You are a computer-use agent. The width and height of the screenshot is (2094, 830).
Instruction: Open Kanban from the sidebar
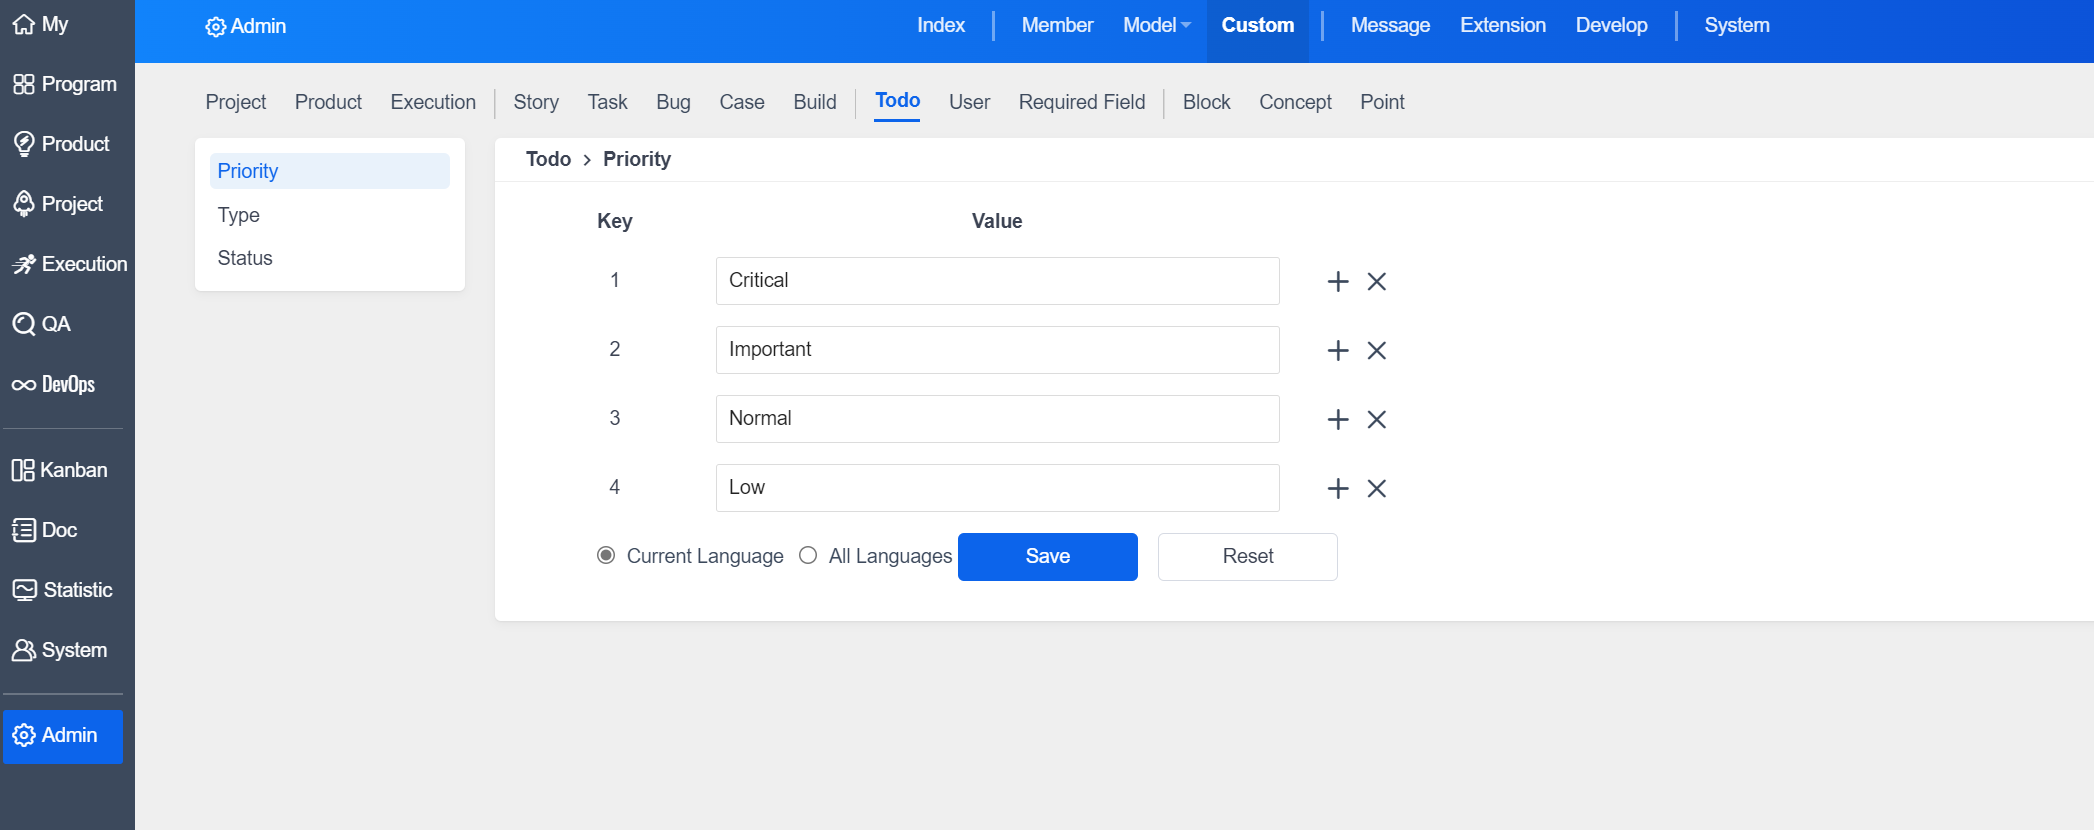60,470
